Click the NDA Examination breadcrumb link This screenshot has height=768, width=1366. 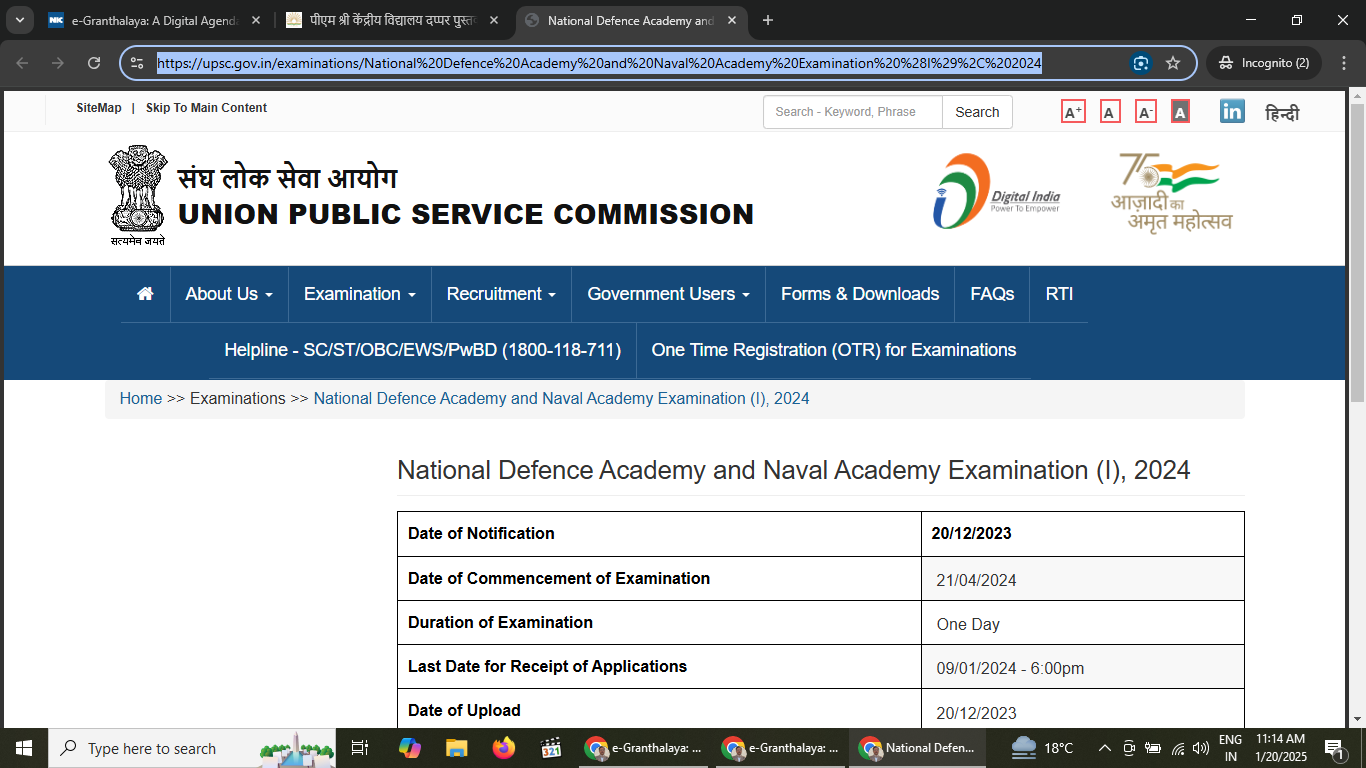561,398
